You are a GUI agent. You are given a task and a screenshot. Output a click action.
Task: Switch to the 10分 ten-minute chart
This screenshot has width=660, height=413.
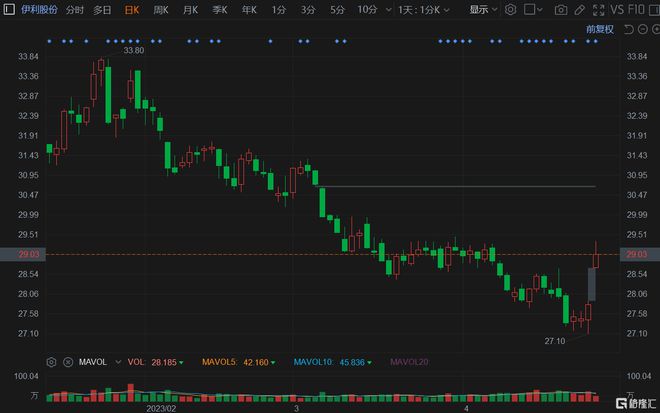367,10
